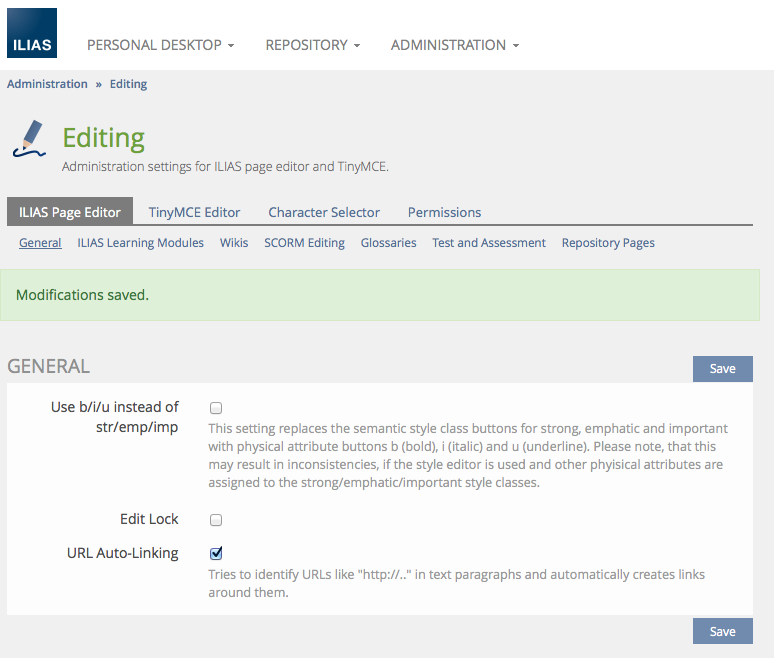Open the Character Selector tab
Screen dimensions: 774x658
click(x=324, y=212)
